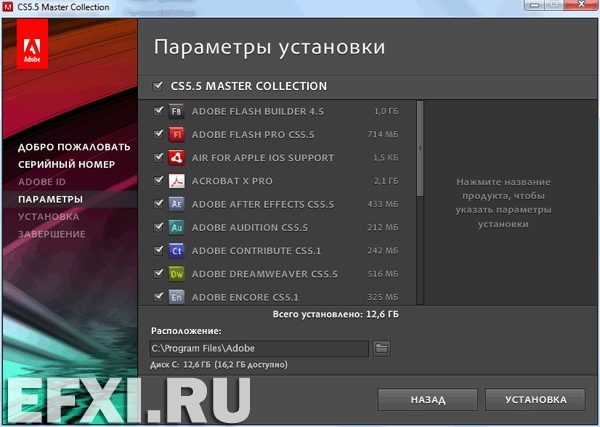Viewport: 600px width, 427px height.
Task: Select ADOBE AFTER EFFECTS CS5.5 name
Action: [263, 204]
